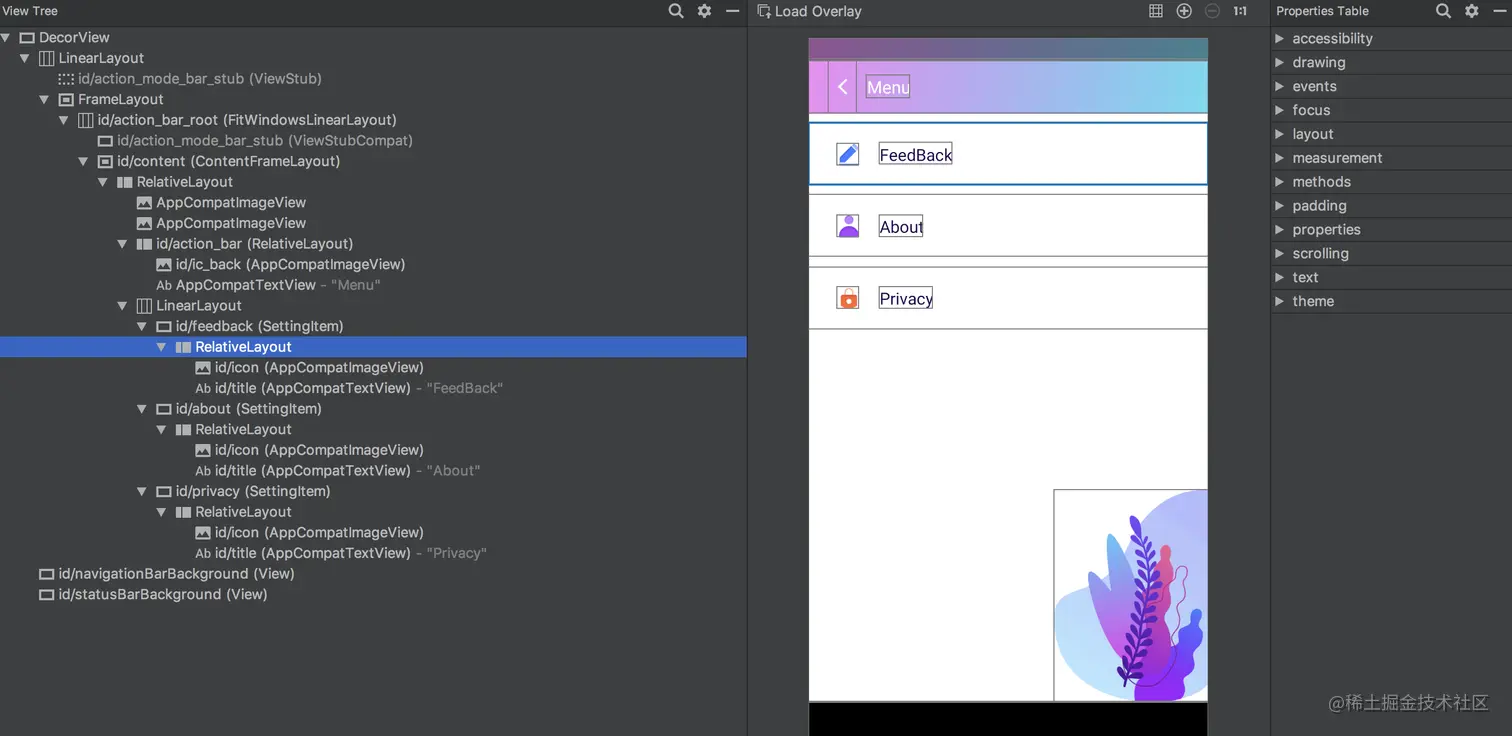Click the FeedBack item in the preview
The width and height of the screenshot is (1512, 736).
coord(914,154)
